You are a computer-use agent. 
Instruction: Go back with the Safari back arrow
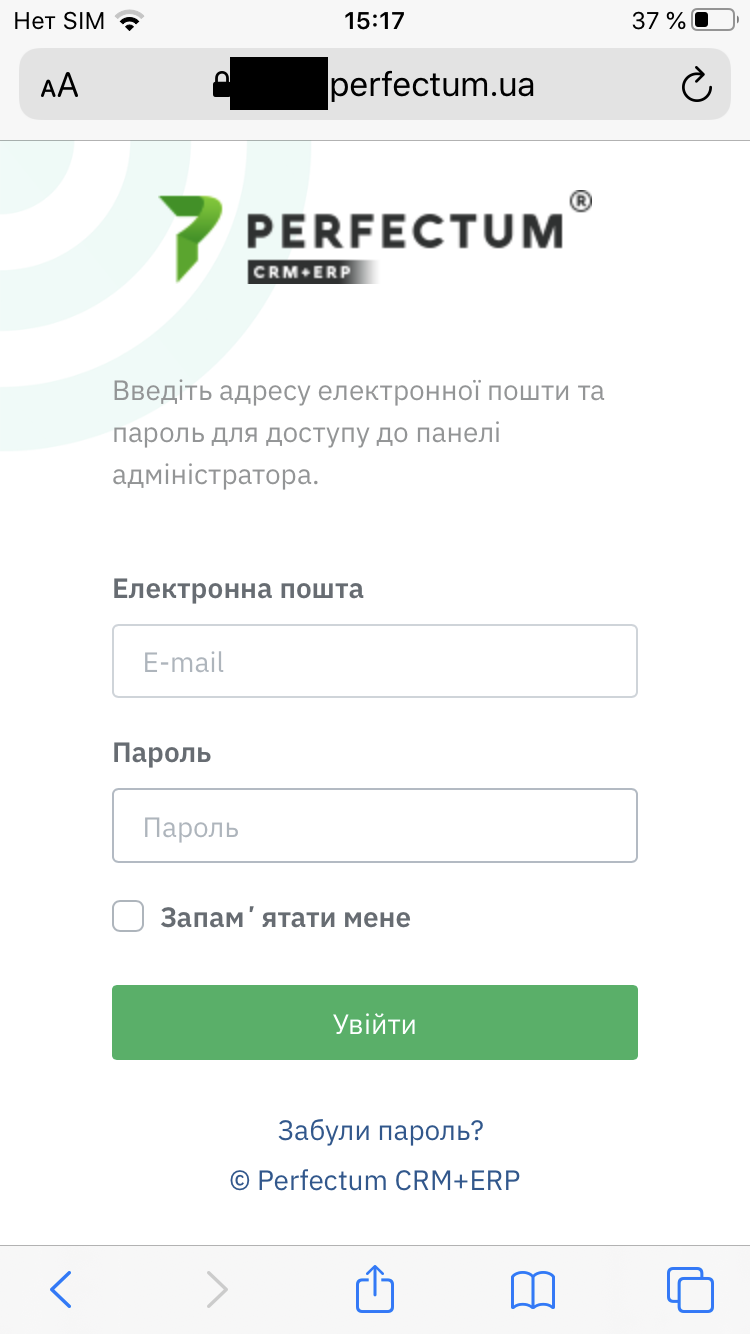pos(61,1289)
